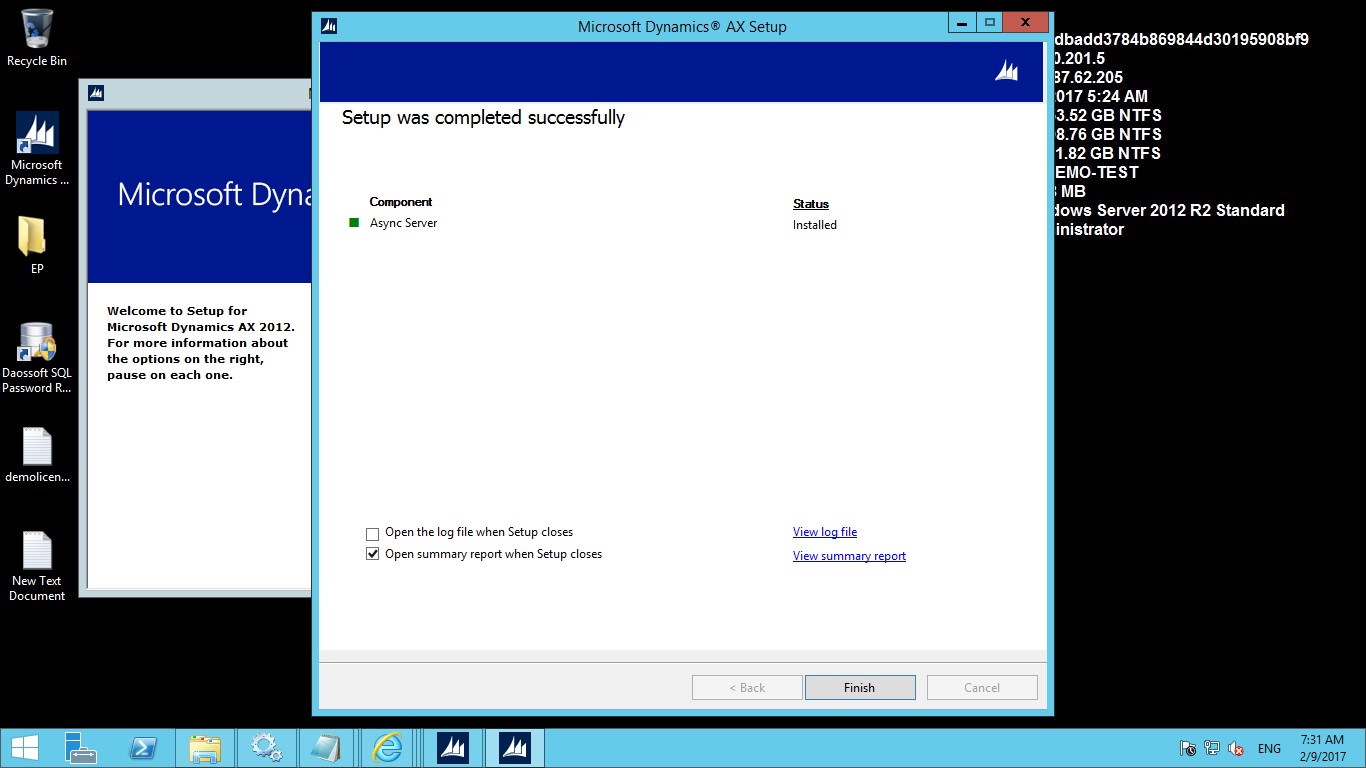Click the AX Setup title bar icon
The height and width of the screenshot is (768, 1366).
(x=329, y=26)
